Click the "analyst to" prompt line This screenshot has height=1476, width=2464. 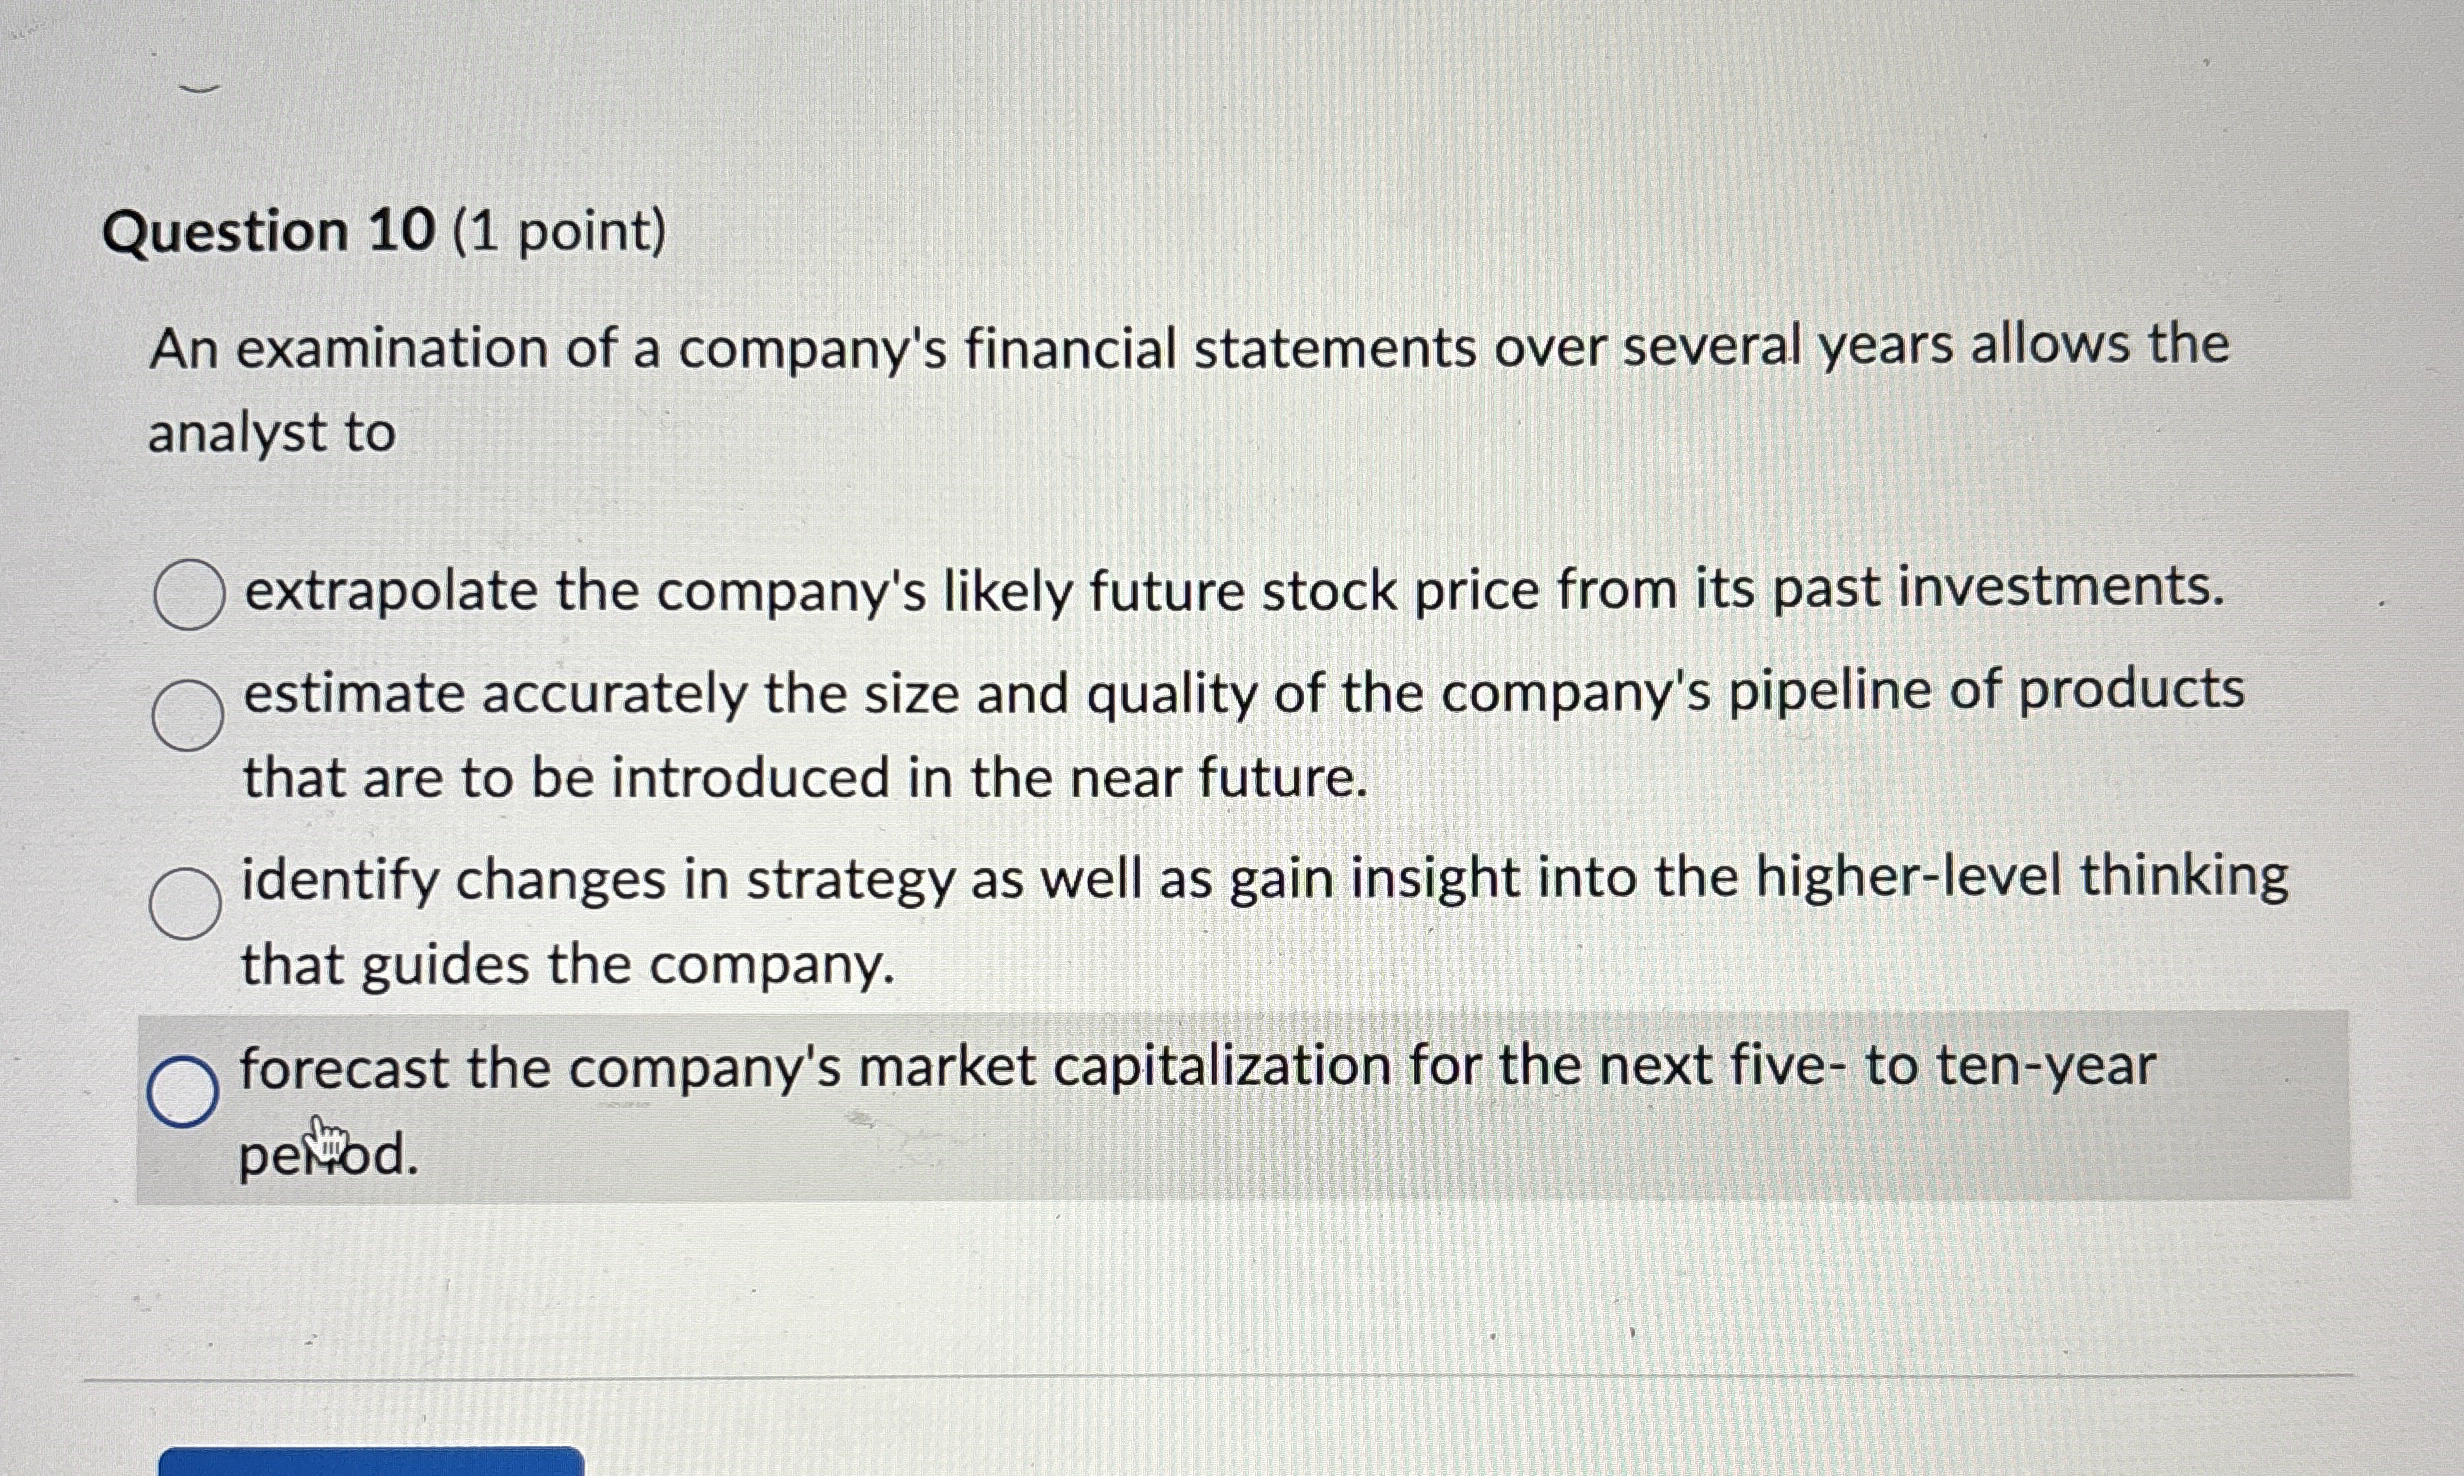coord(272,434)
